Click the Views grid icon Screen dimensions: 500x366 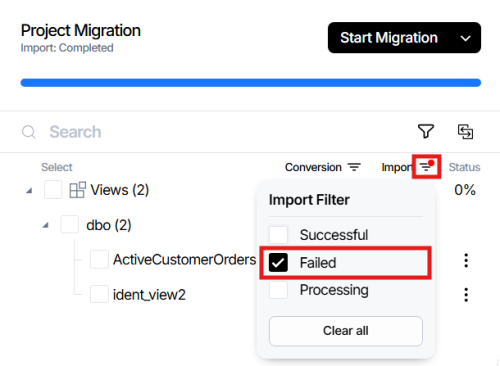(x=77, y=190)
